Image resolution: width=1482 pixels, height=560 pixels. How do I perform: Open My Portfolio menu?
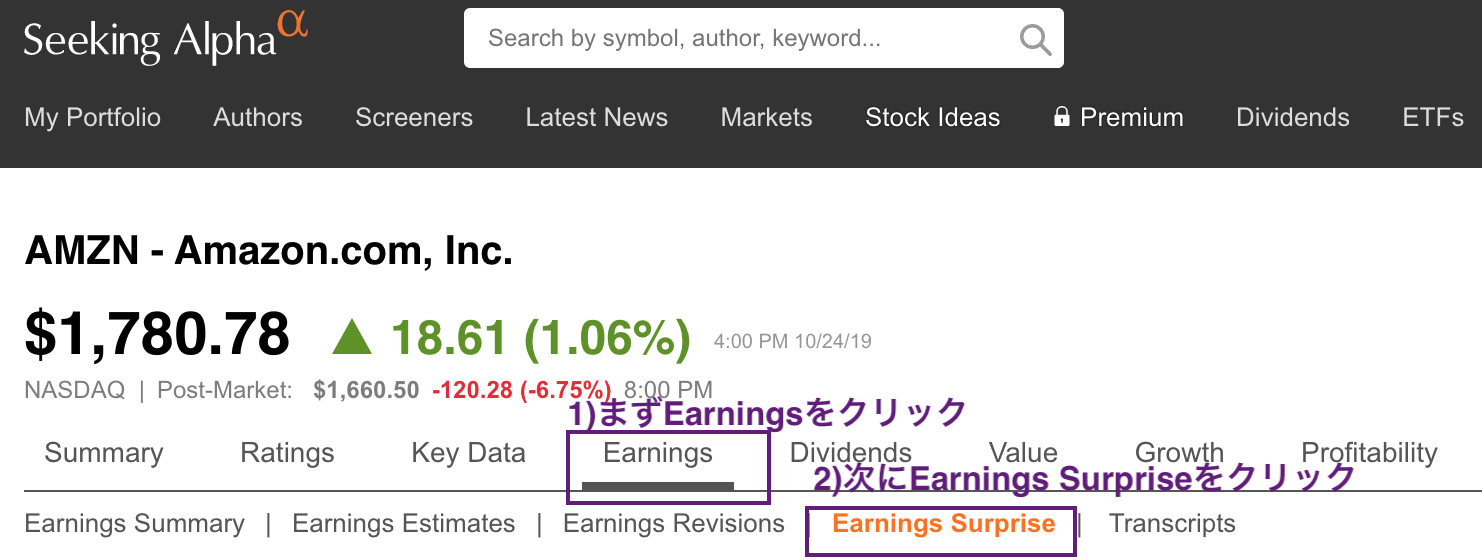click(92, 117)
